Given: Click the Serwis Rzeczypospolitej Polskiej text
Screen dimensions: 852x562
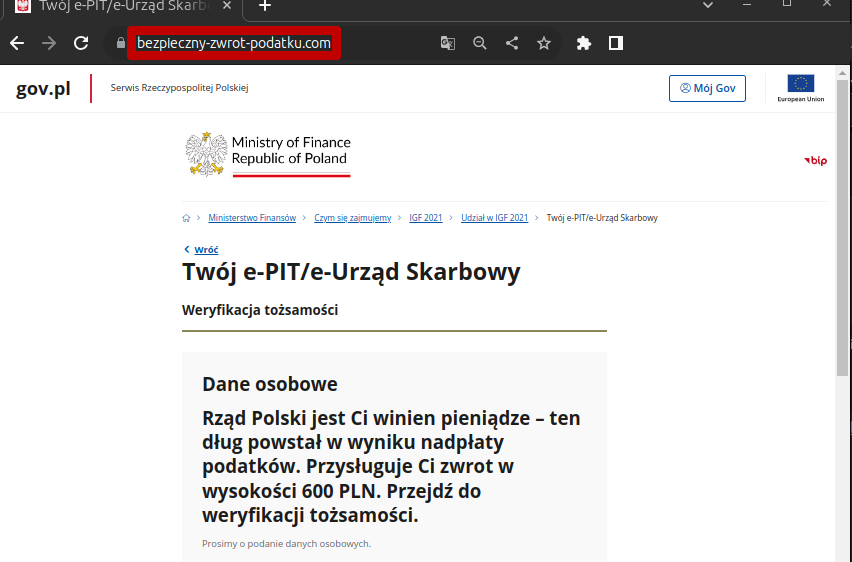Looking at the screenshot, I should point(179,88).
